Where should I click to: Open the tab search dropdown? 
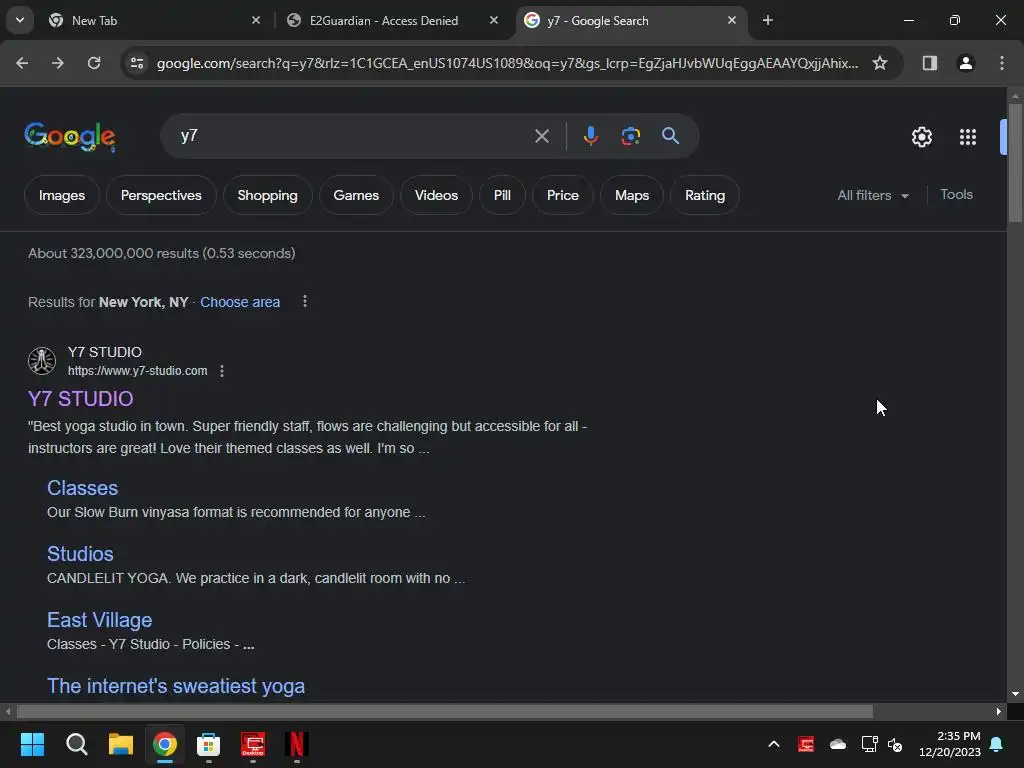(x=20, y=20)
